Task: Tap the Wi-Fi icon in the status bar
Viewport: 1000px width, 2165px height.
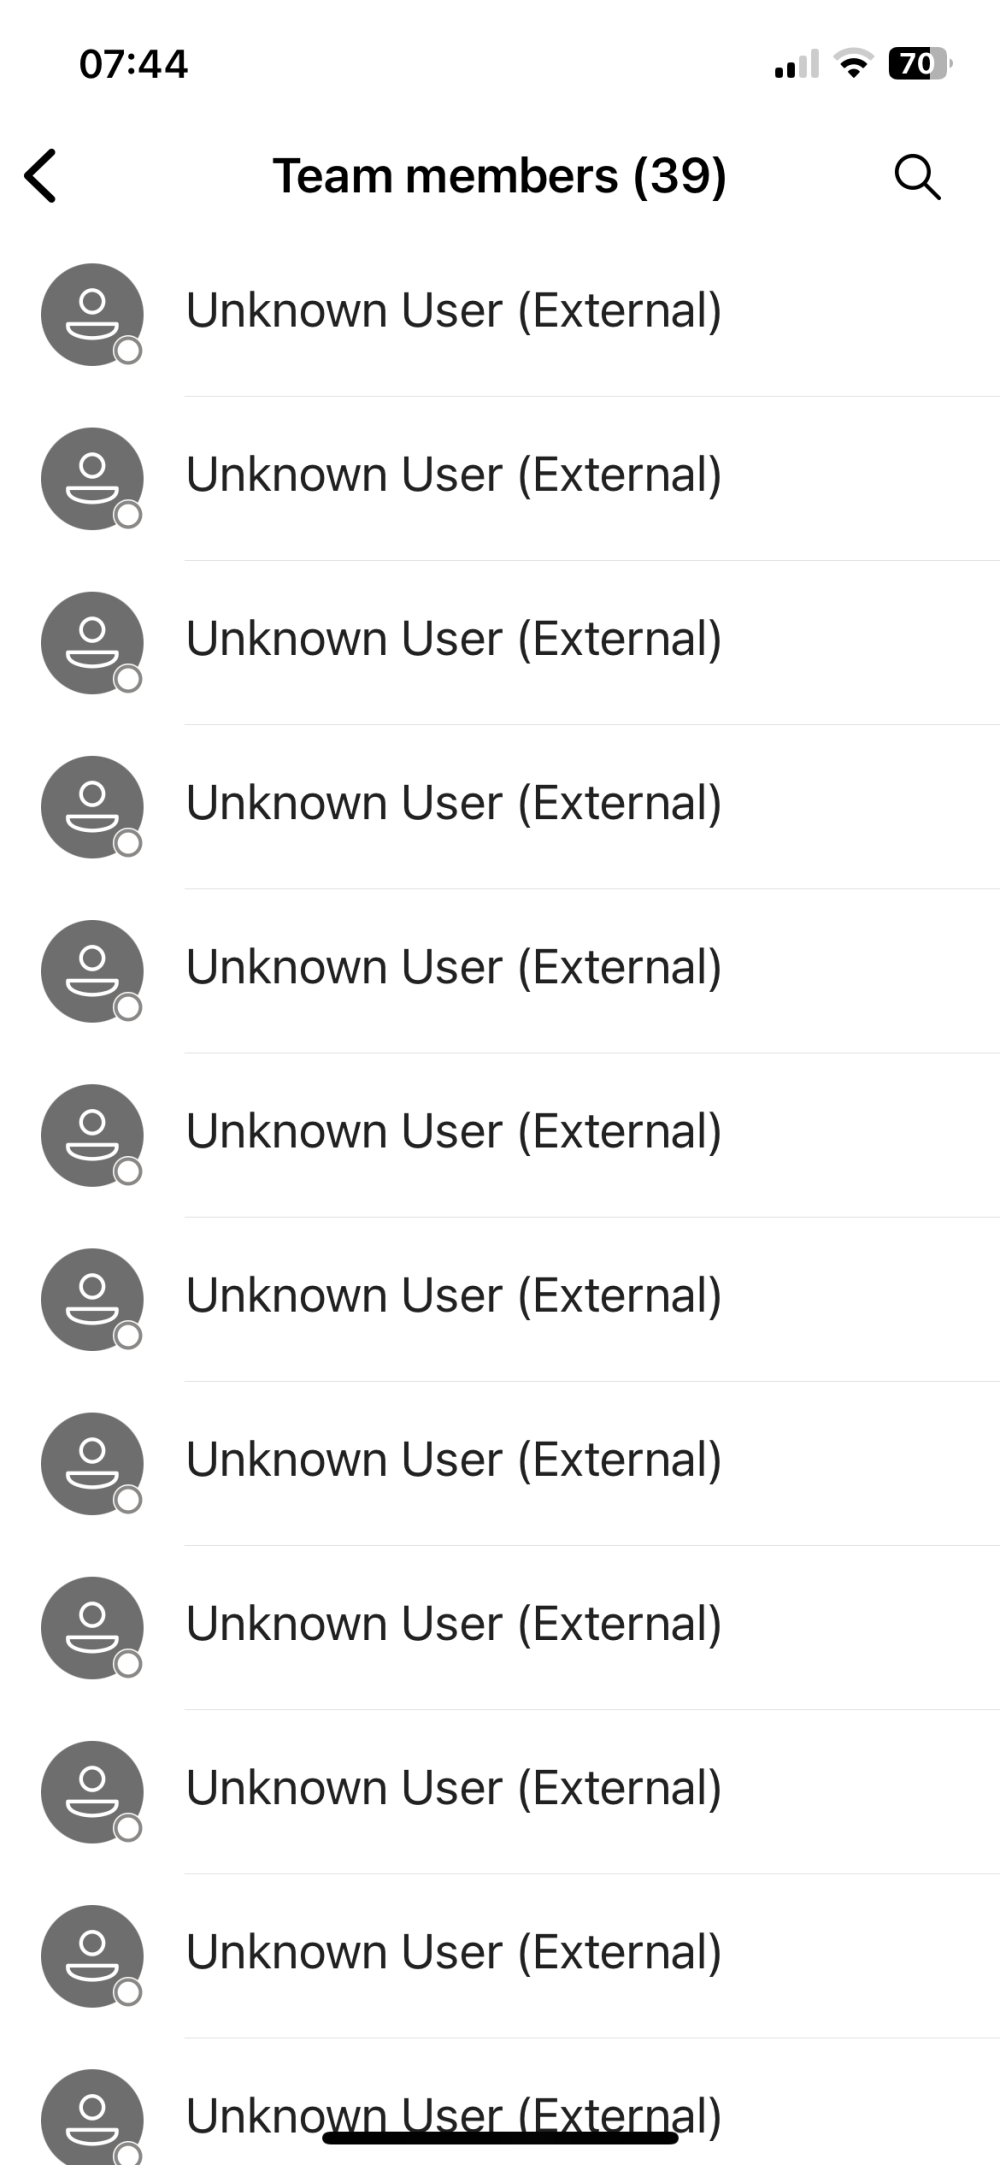Action: pos(855,63)
